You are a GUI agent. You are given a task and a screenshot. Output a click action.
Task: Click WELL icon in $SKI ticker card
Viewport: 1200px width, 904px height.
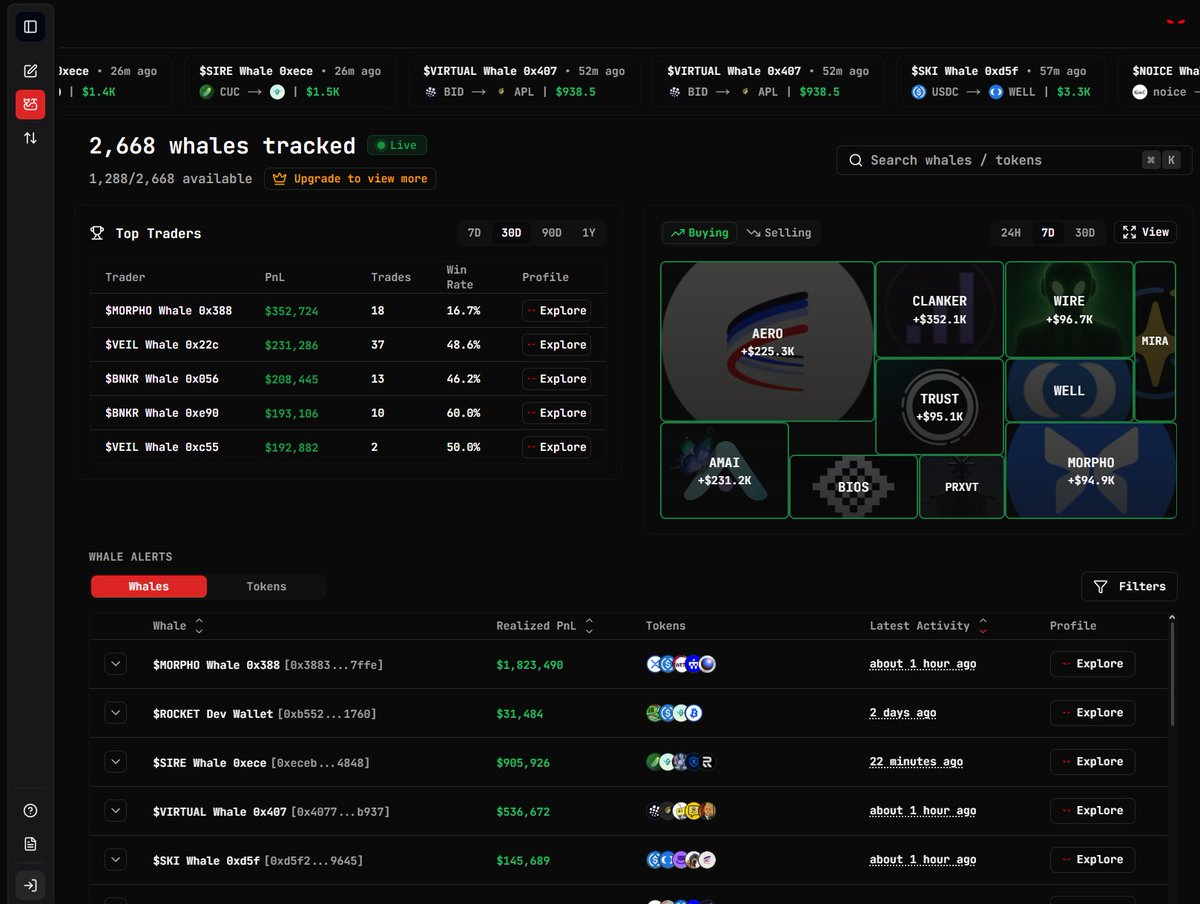(x=996, y=92)
